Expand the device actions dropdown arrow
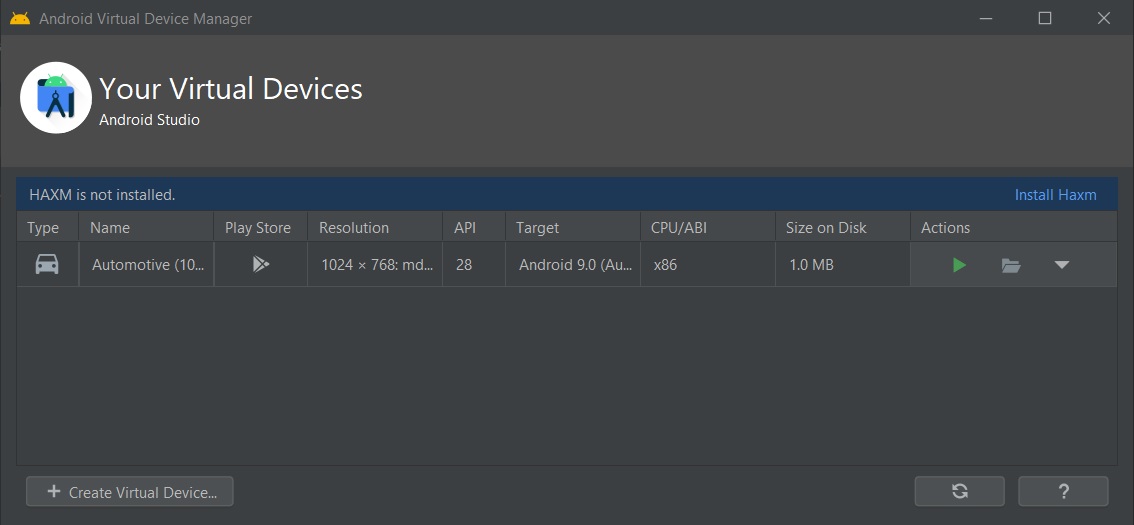Image resolution: width=1134 pixels, height=525 pixels. coord(1062,265)
